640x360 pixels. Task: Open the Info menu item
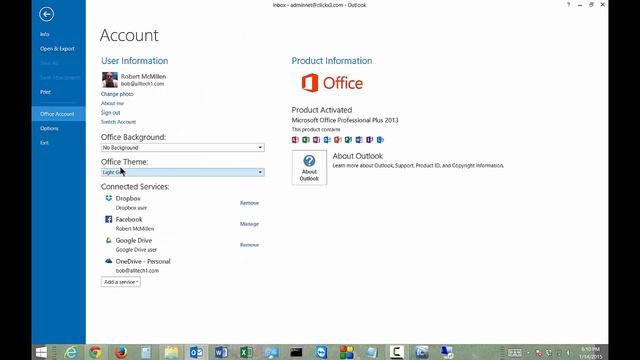coord(45,34)
